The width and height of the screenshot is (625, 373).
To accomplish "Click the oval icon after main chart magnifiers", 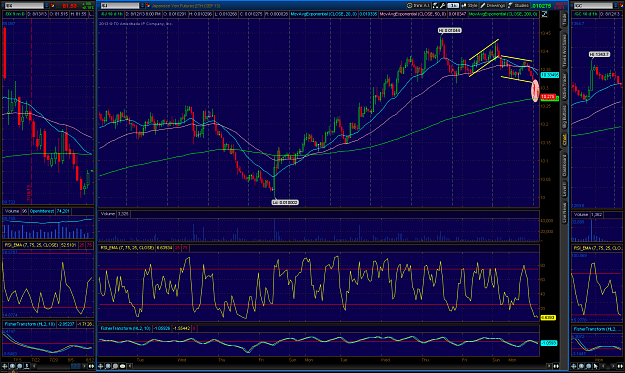I will pyautogui.click(x=122, y=366).
